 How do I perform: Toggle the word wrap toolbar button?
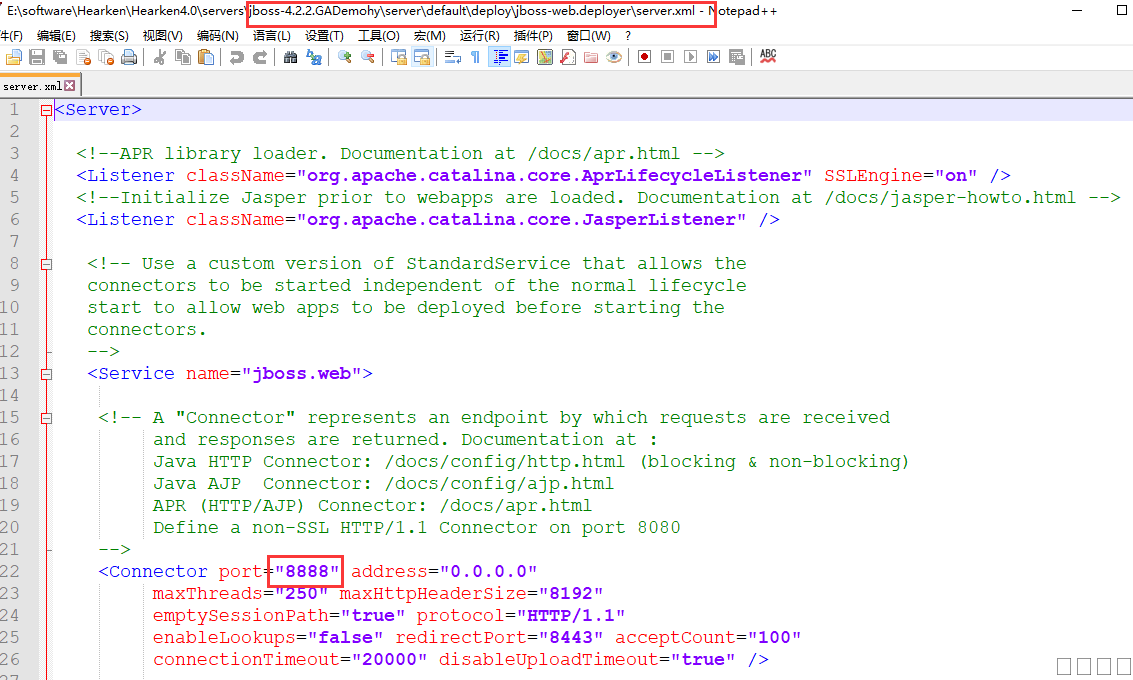point(452,58)
